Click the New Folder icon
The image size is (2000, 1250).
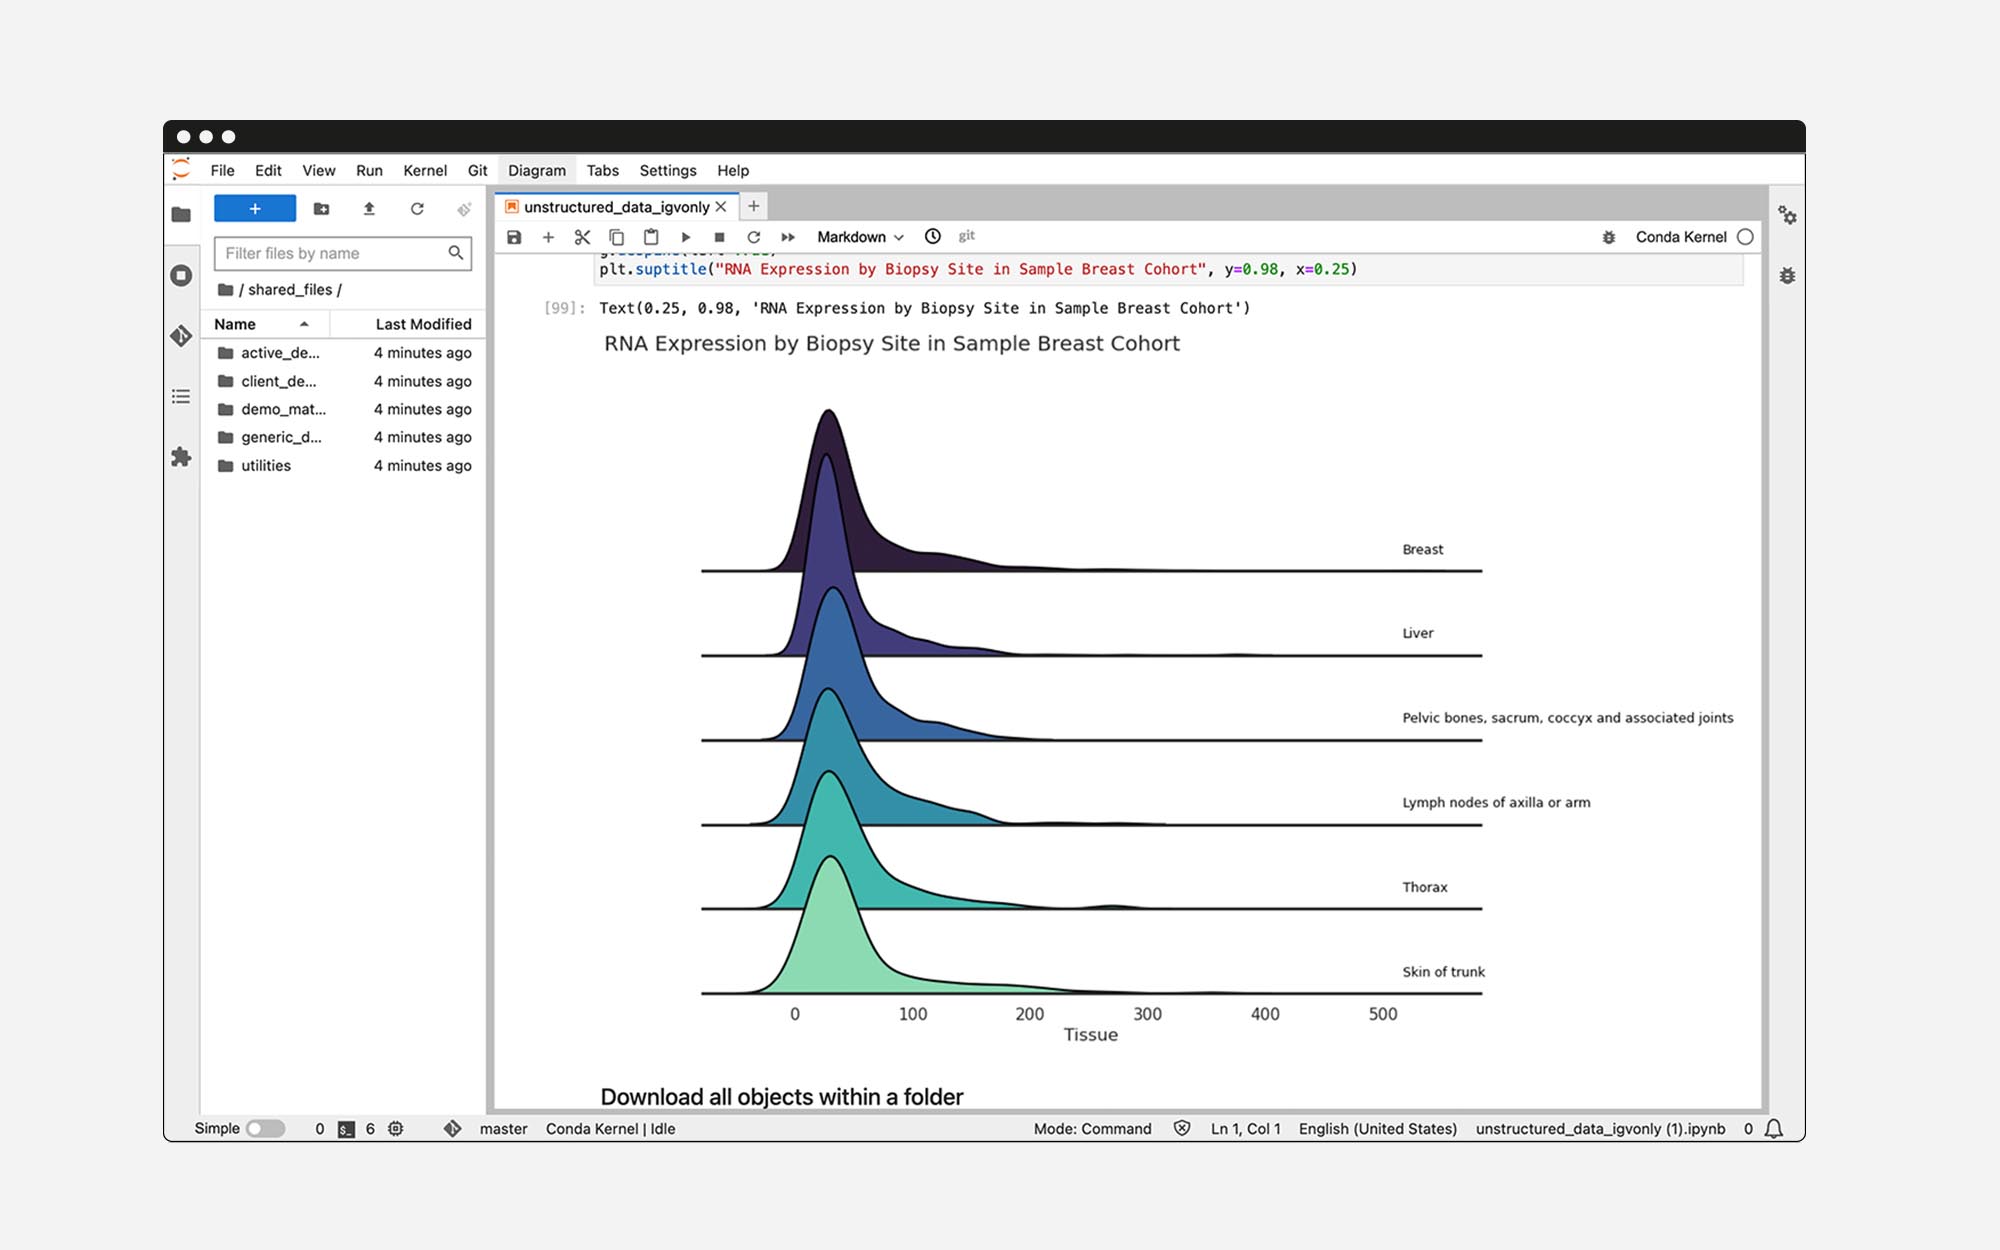(x=321, y=208)
